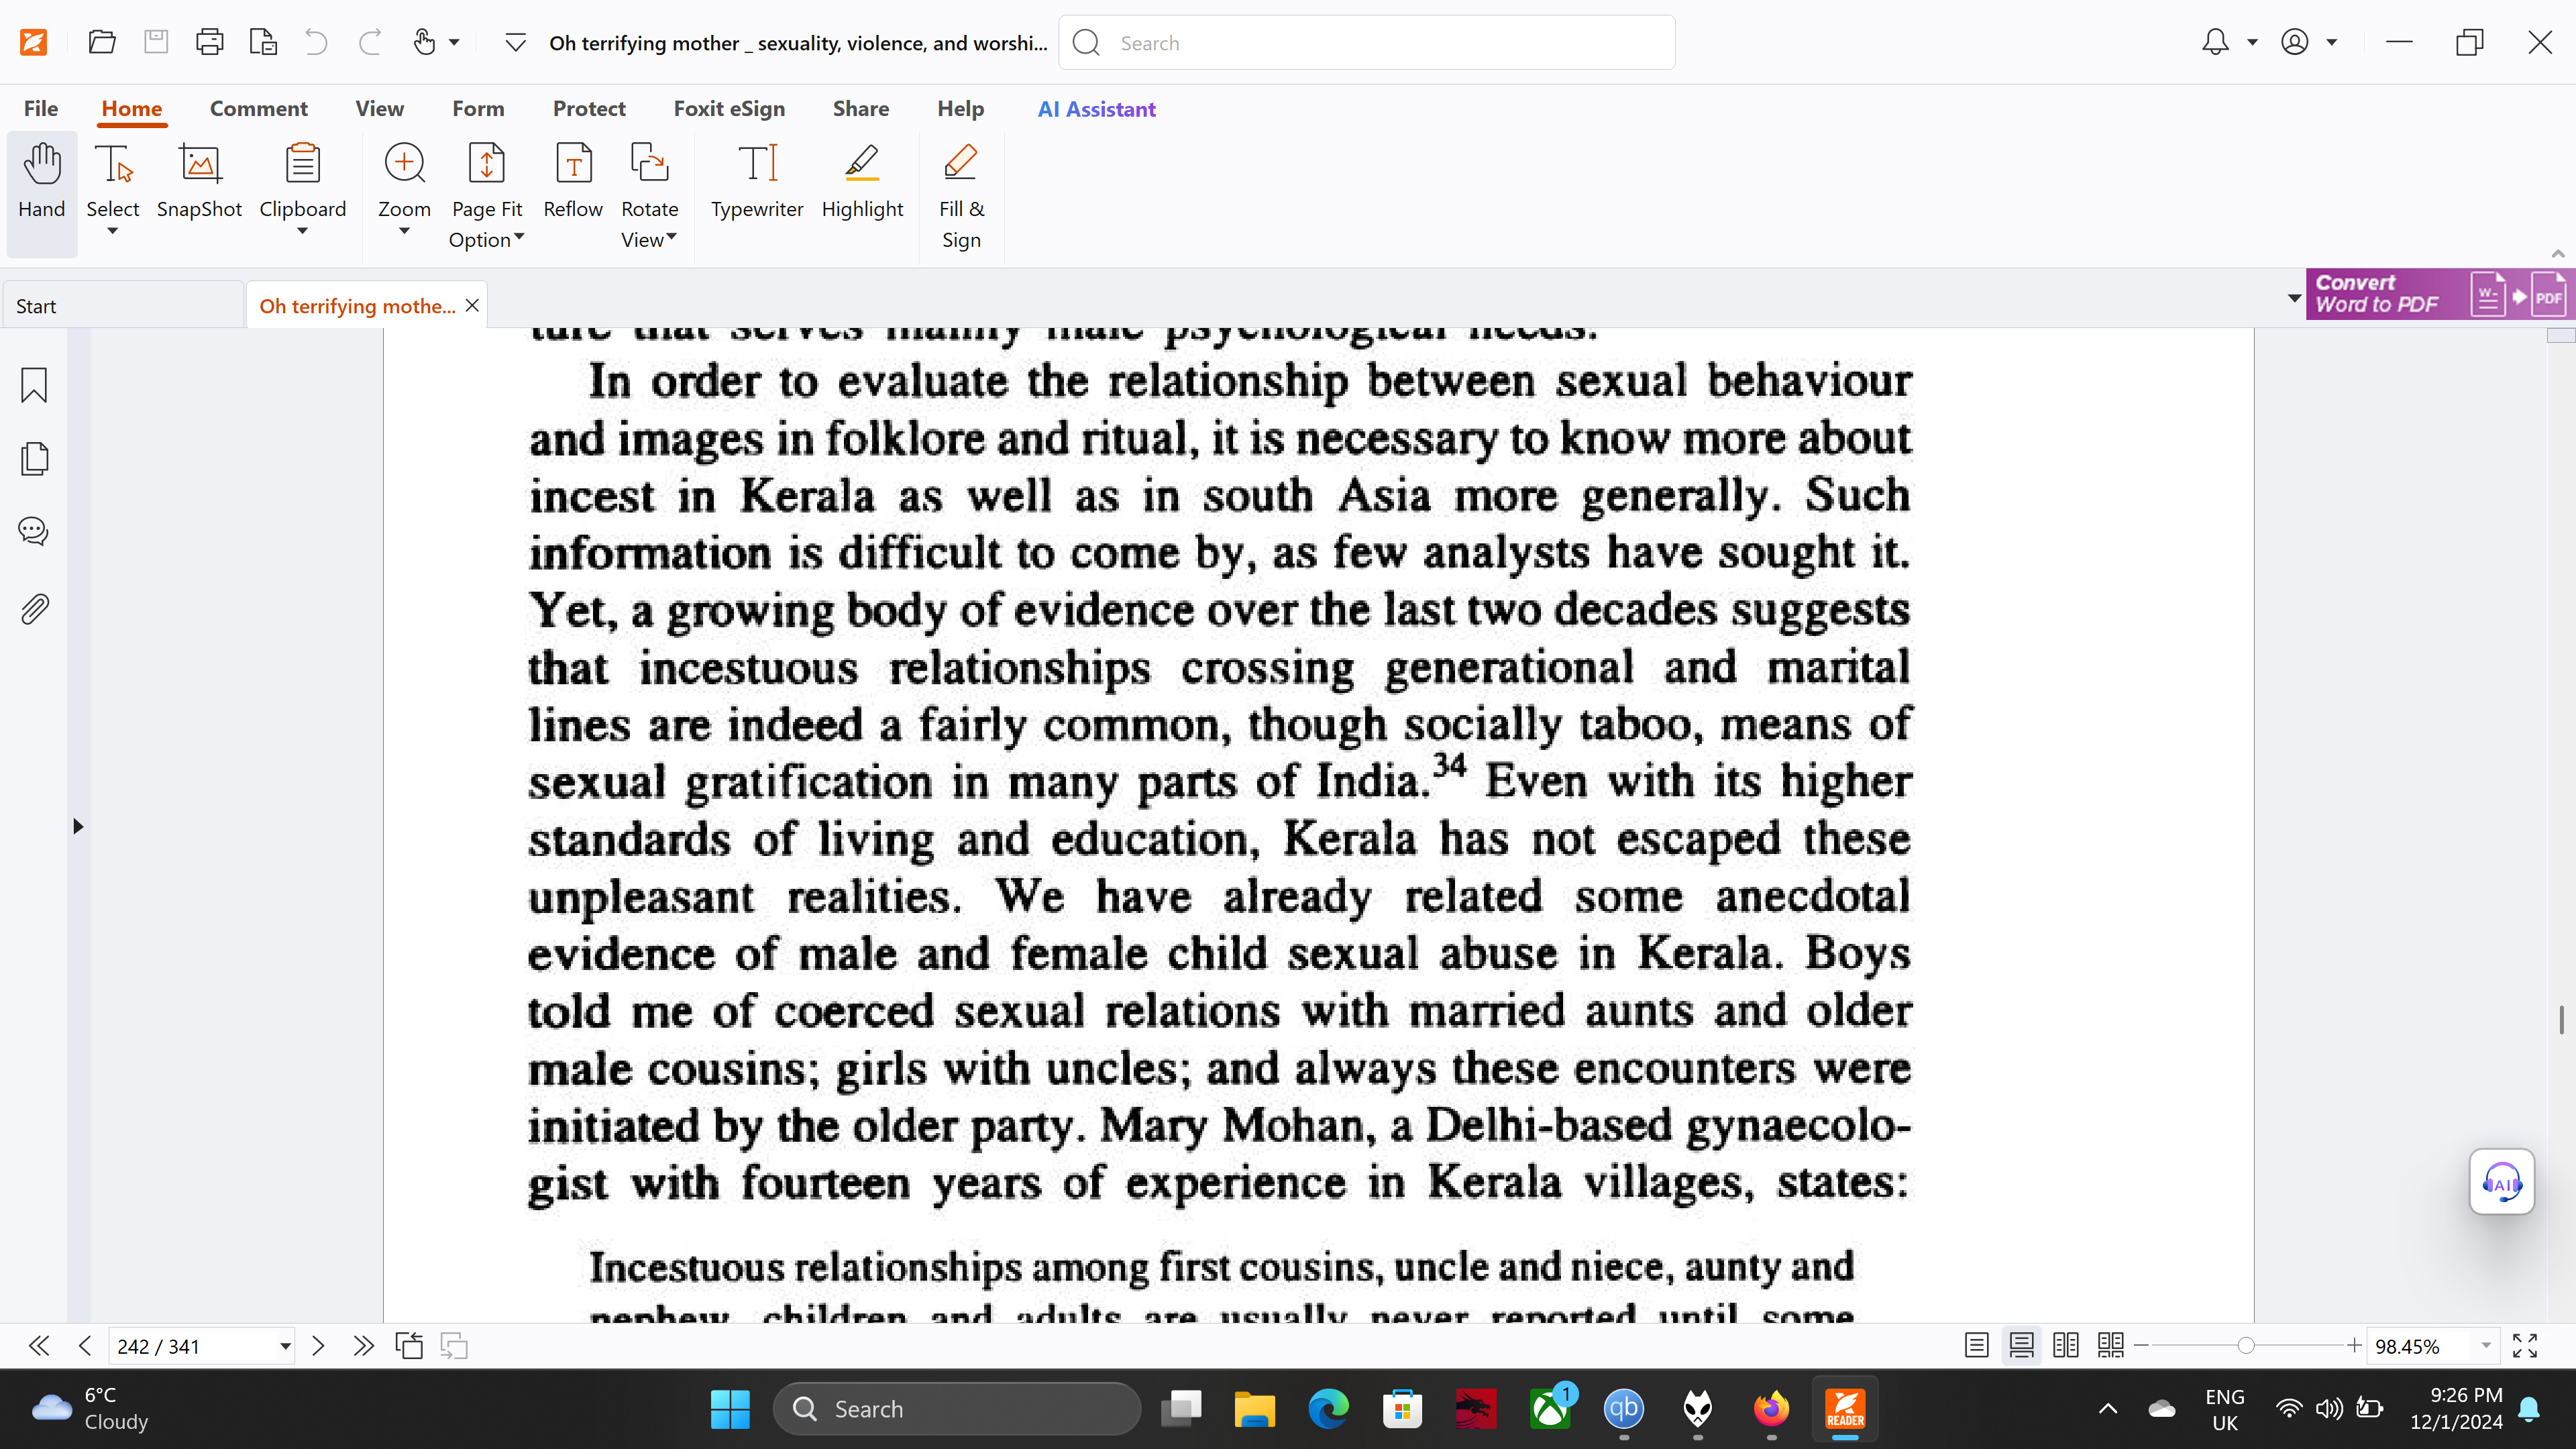Switch to continuous facing view
The image size is (2576, 1449).
tap(2110, 1346)
